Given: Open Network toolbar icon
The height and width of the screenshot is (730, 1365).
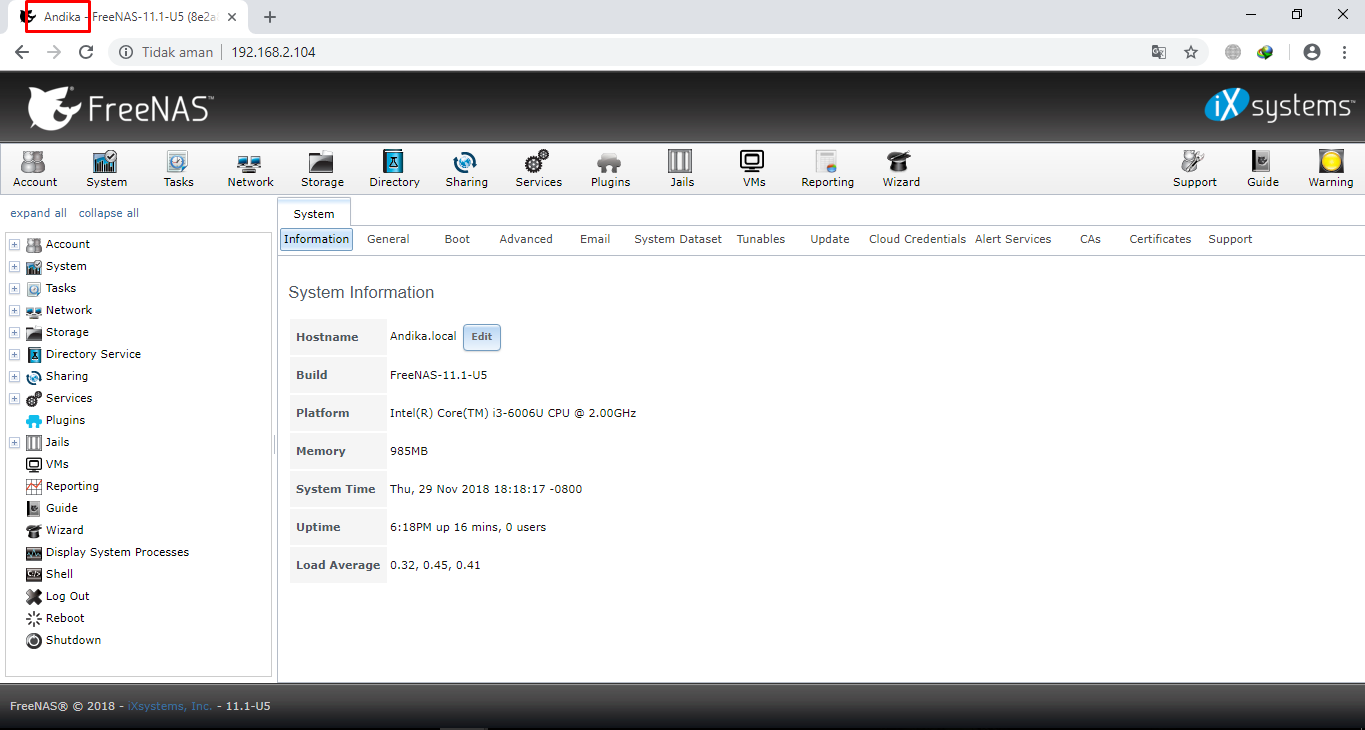Looking at the screenshot, I should (250, 169).
